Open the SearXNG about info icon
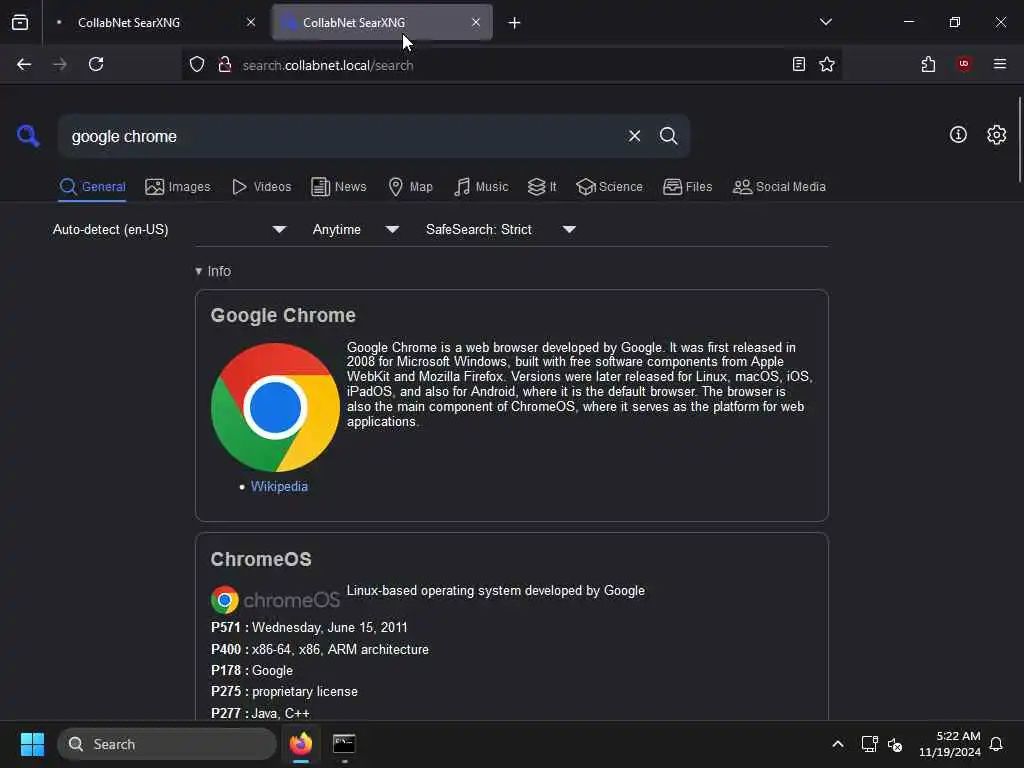 click(x=958, y=135)
